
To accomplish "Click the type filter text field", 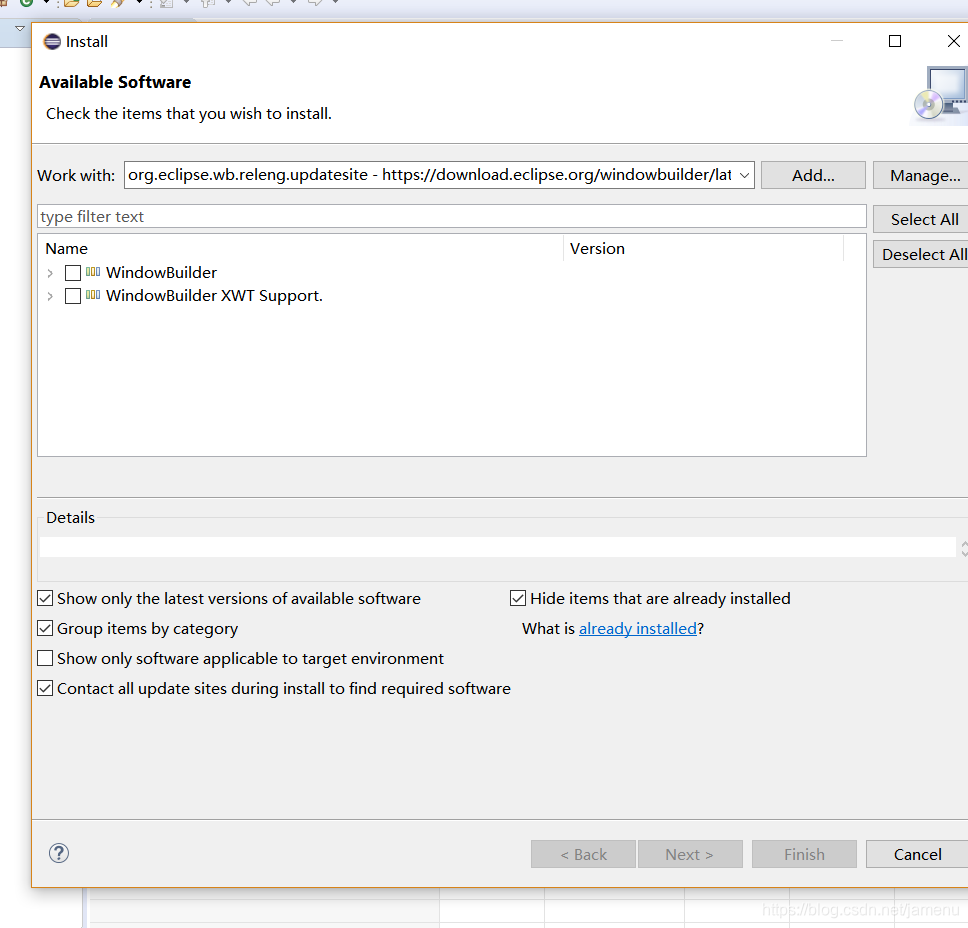I will (452, 217).
